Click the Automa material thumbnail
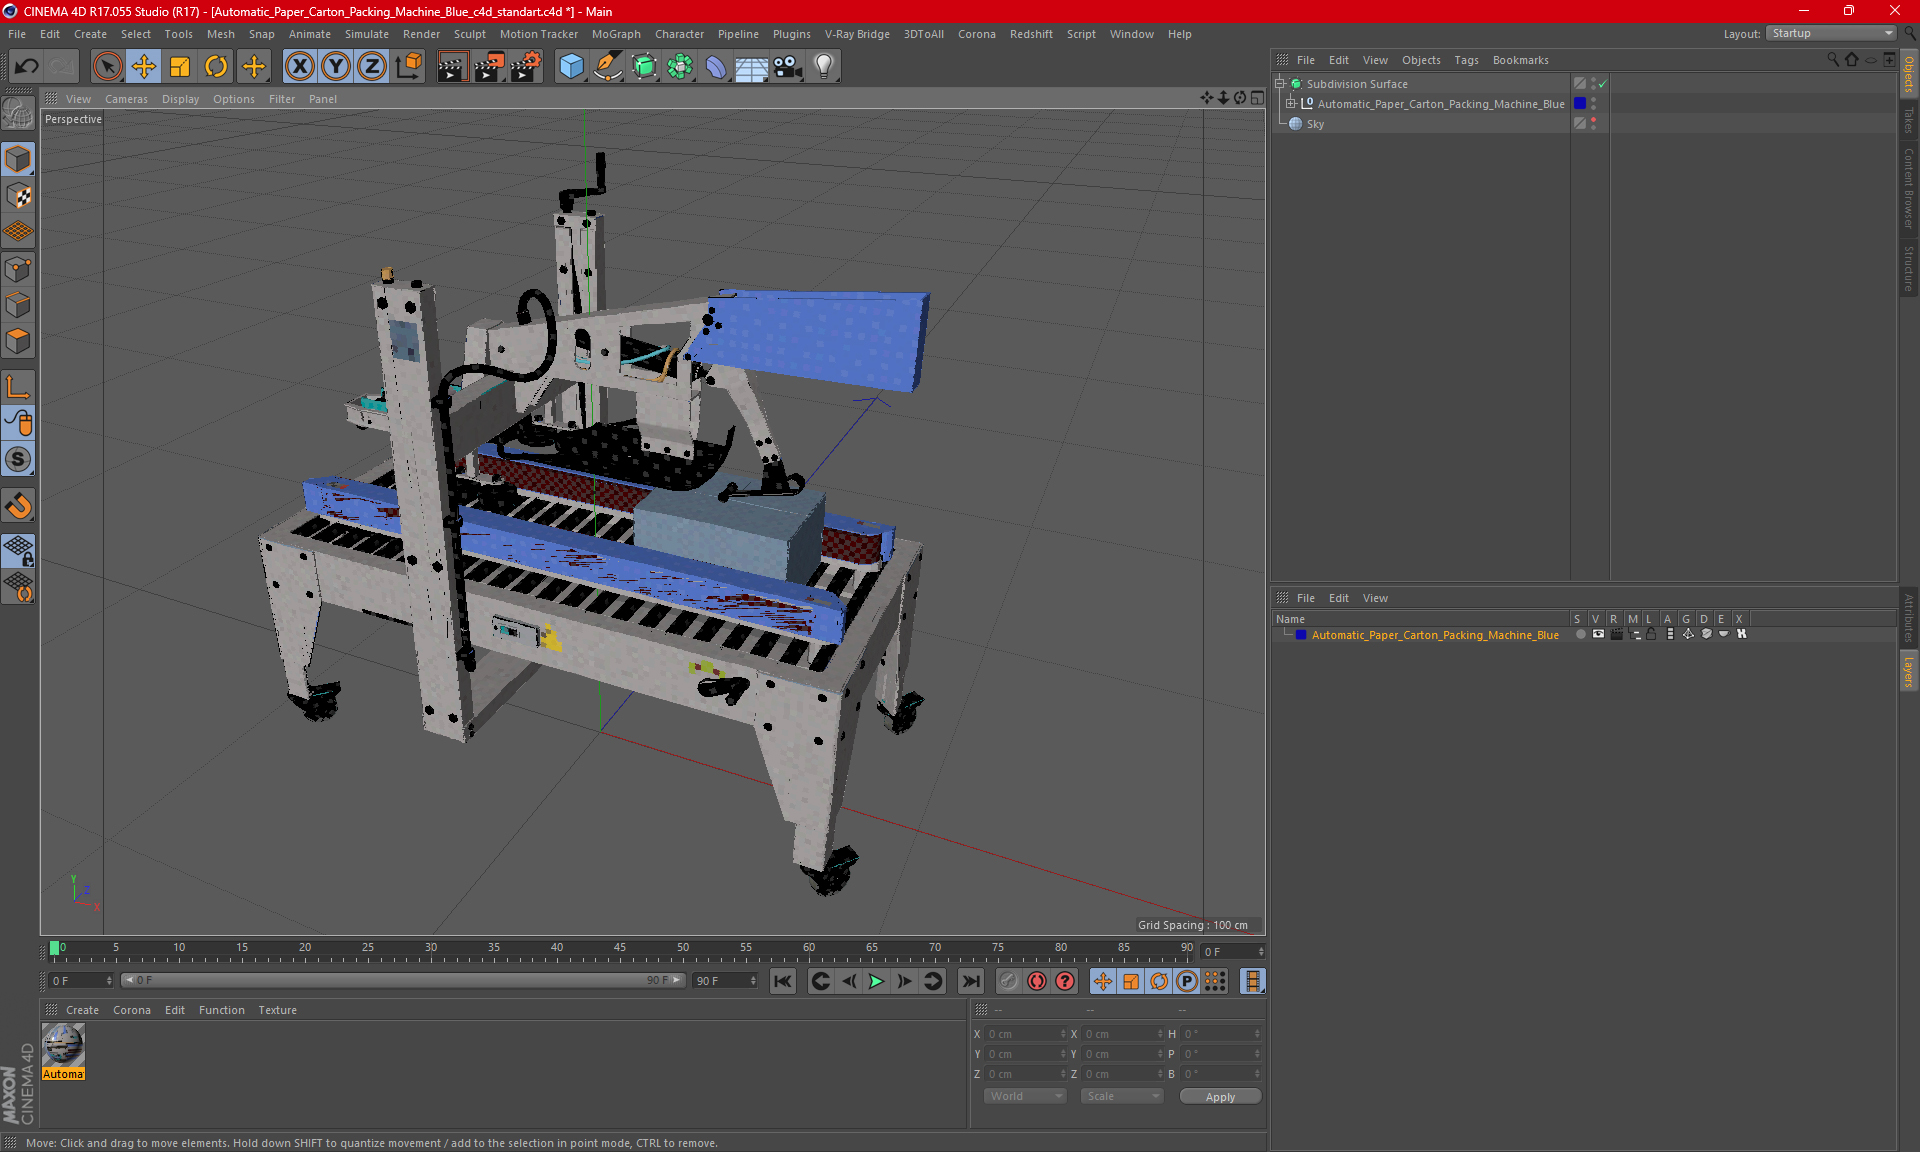 click(x=63, y=1046)
